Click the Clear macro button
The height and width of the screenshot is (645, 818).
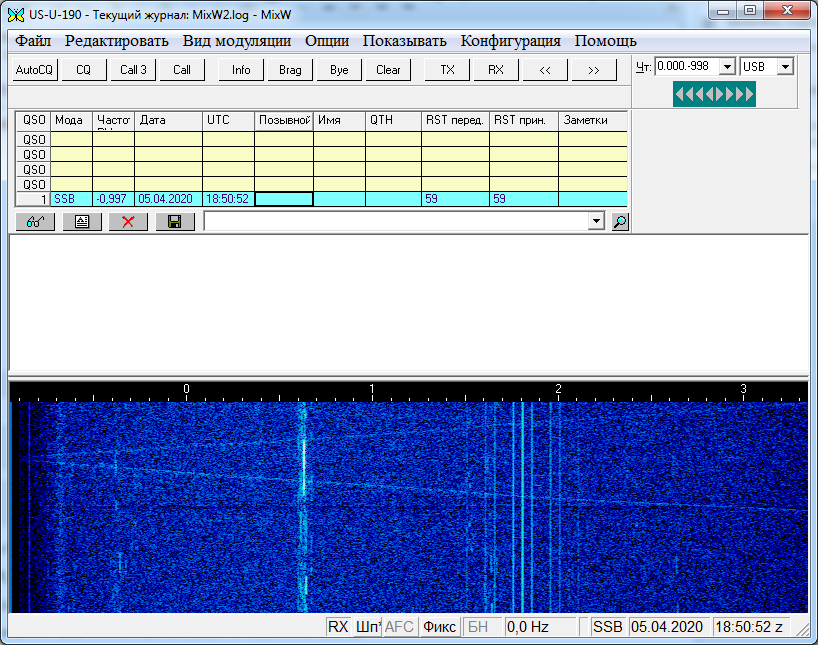pyautogui.click(x=388, y=70)
